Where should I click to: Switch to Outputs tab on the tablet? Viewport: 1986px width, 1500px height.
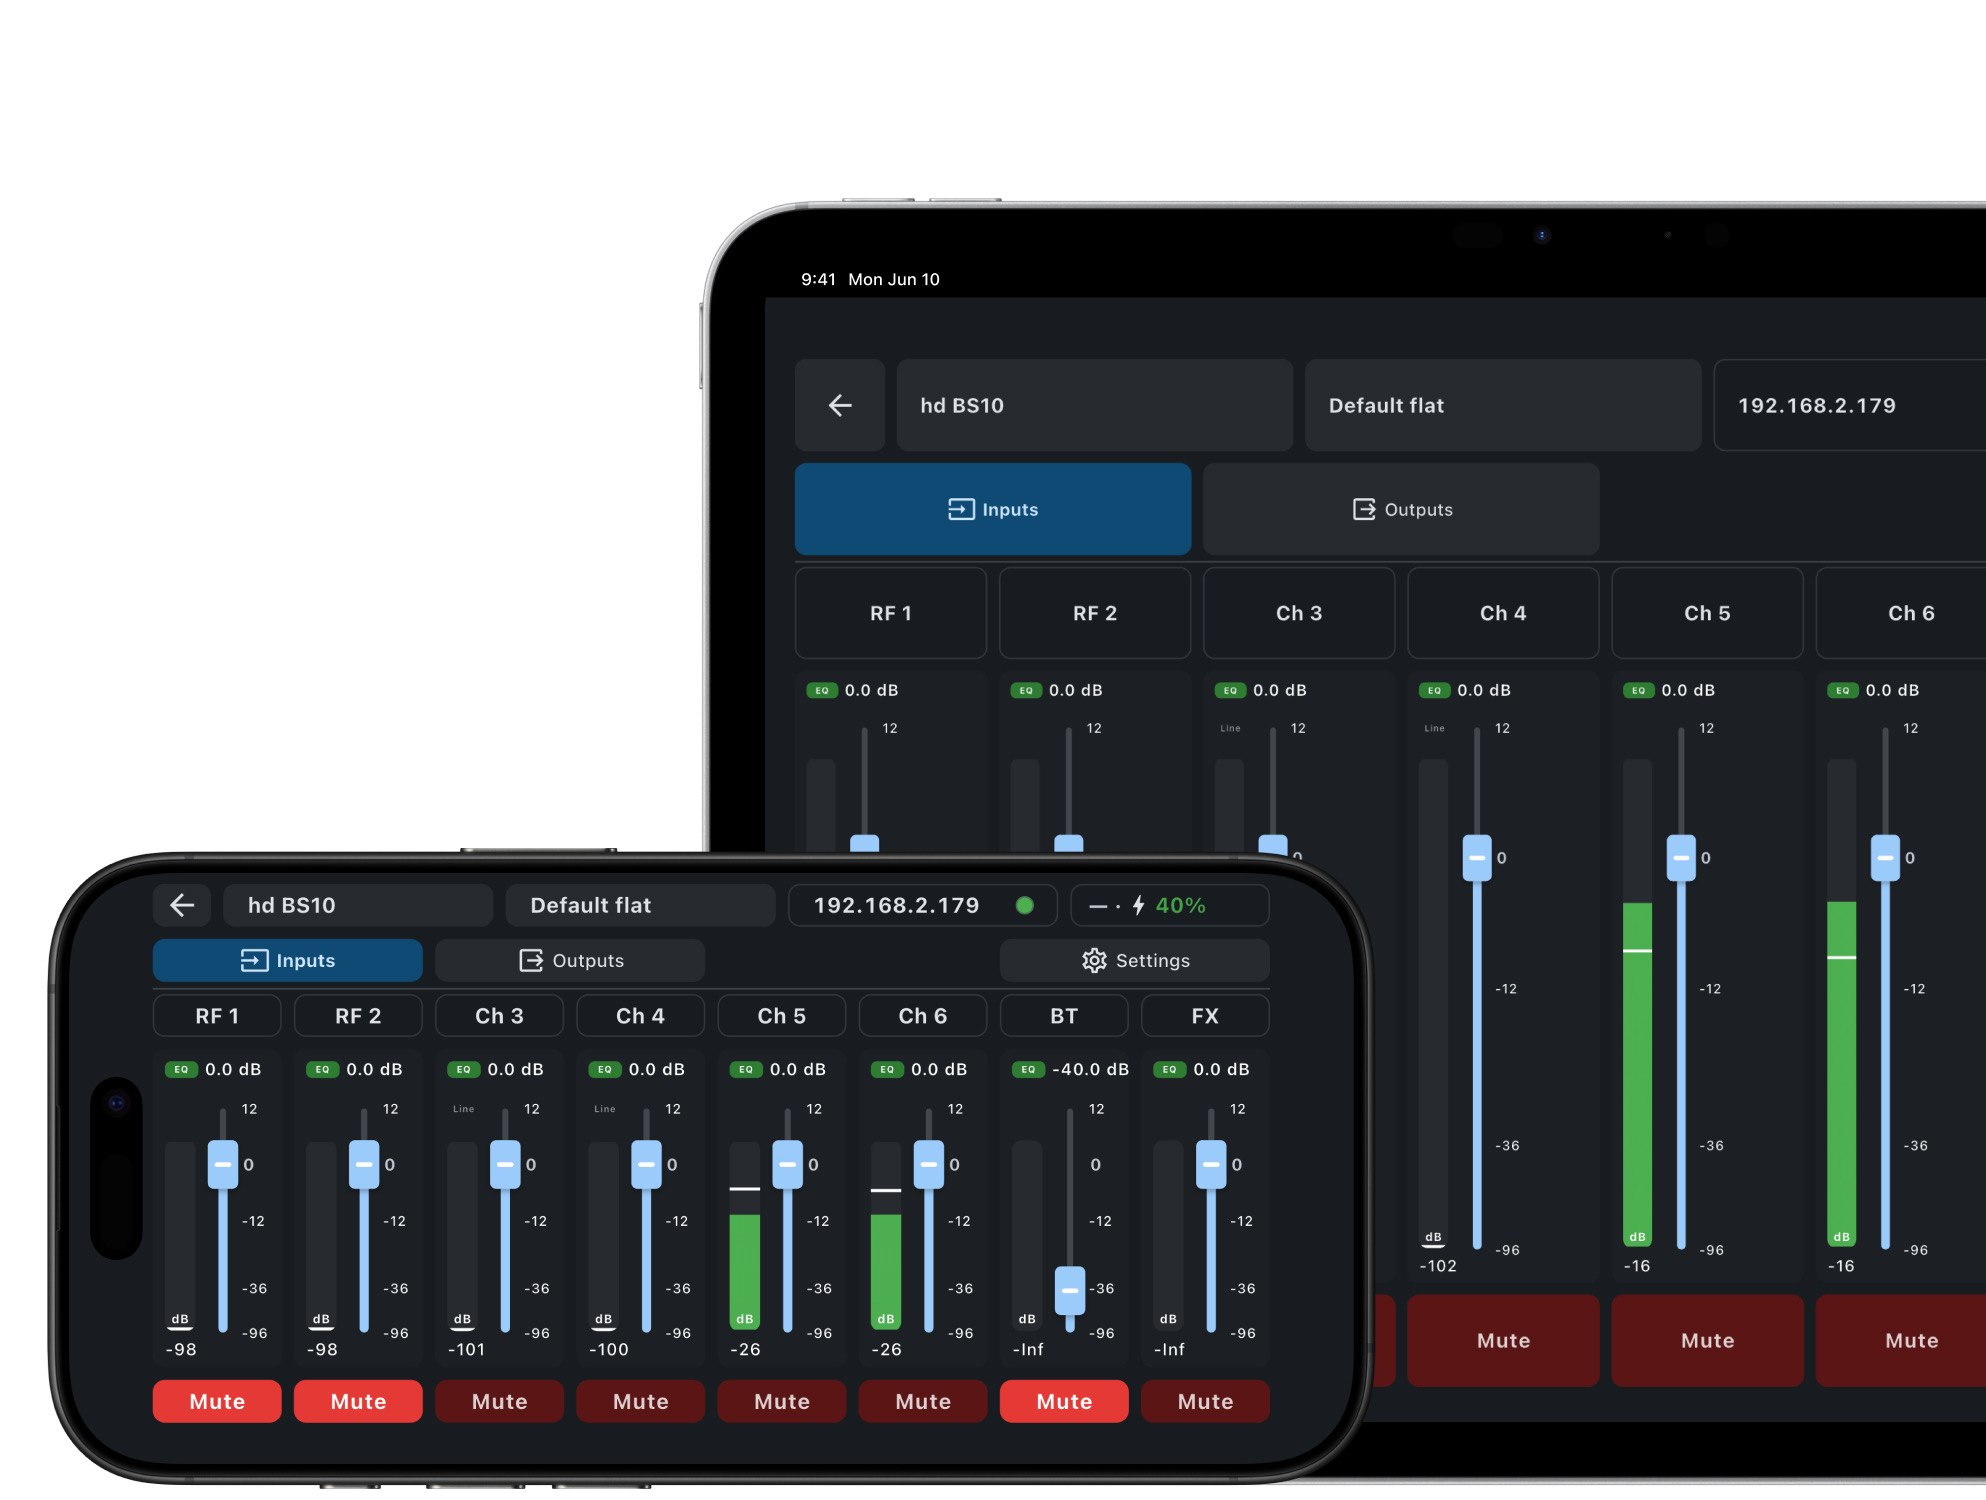[x=1401, y=509]
